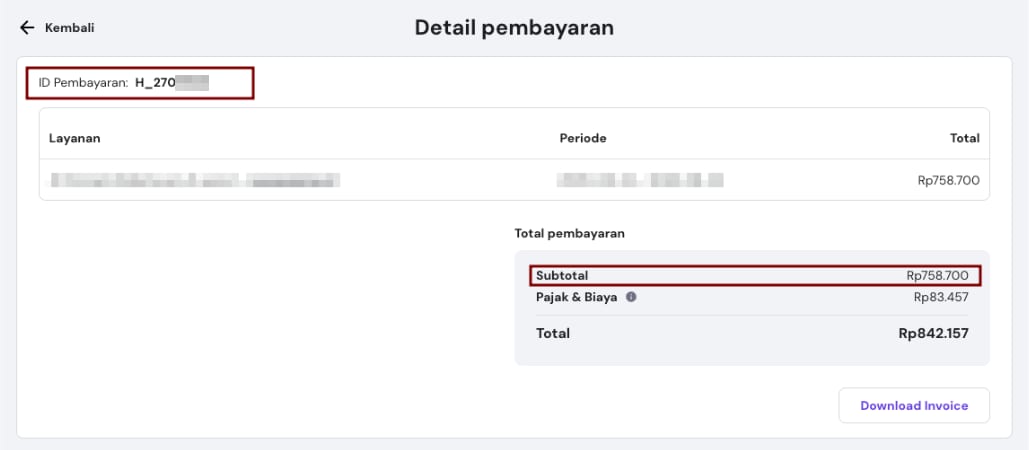
Task: Click the ID Pembayaran label
Action: click(83, 83)
